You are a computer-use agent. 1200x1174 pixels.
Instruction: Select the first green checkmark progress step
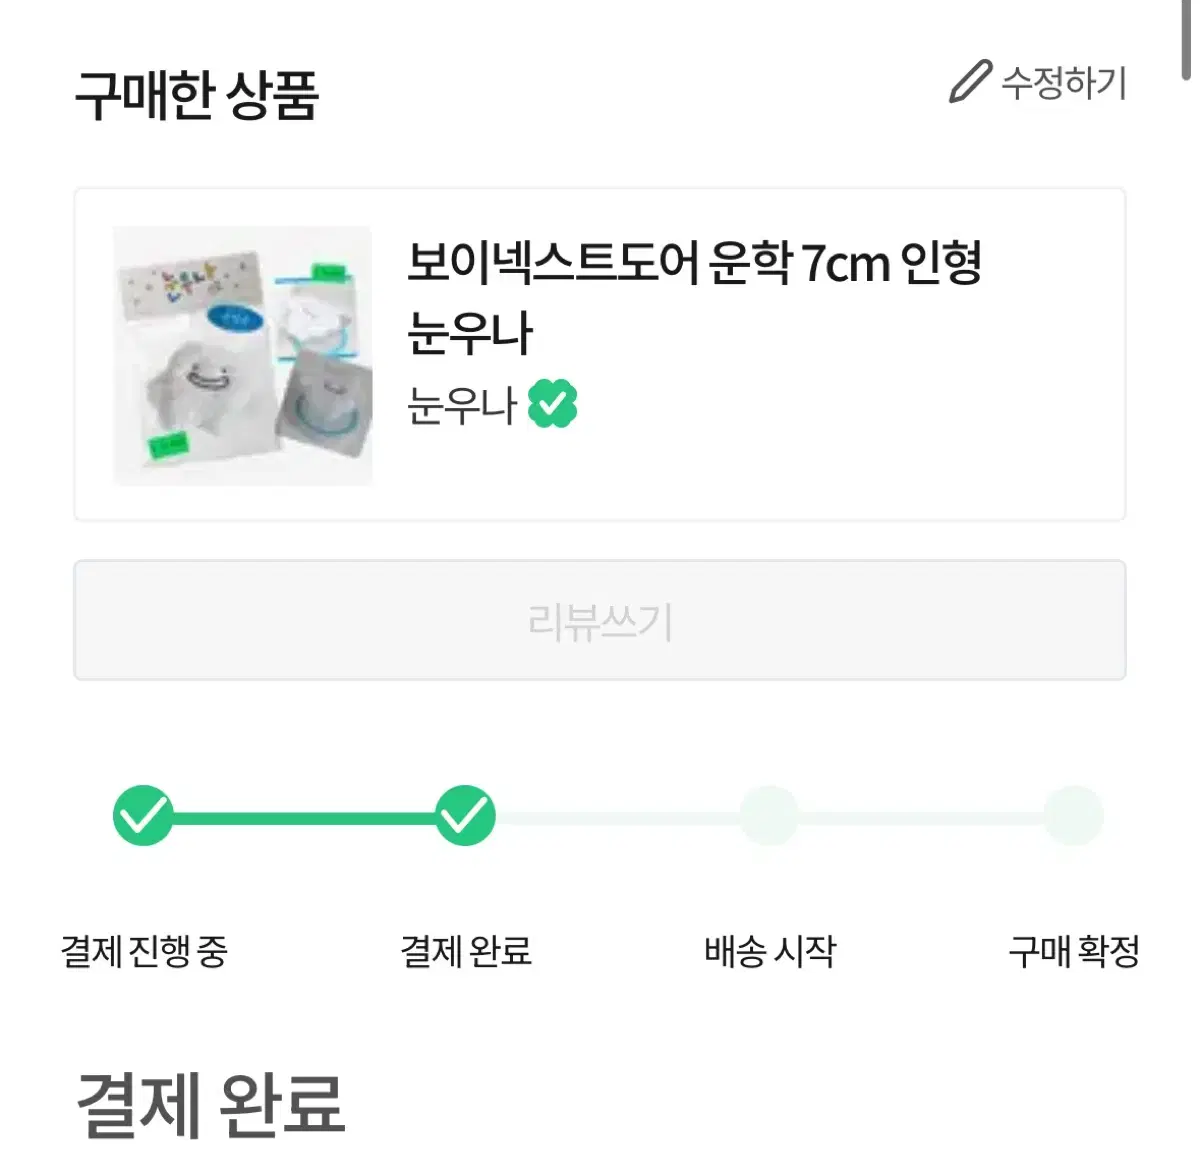click(143, 816)
